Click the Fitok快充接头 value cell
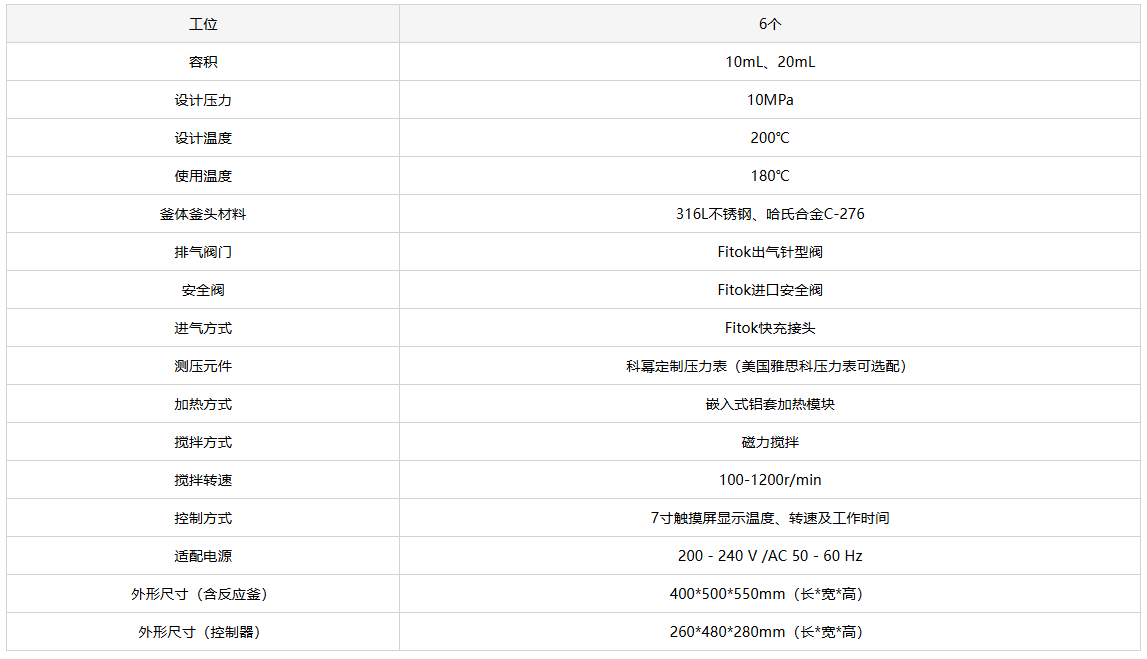Screen dimensions: 1147x659 click(x=770, y=328)
